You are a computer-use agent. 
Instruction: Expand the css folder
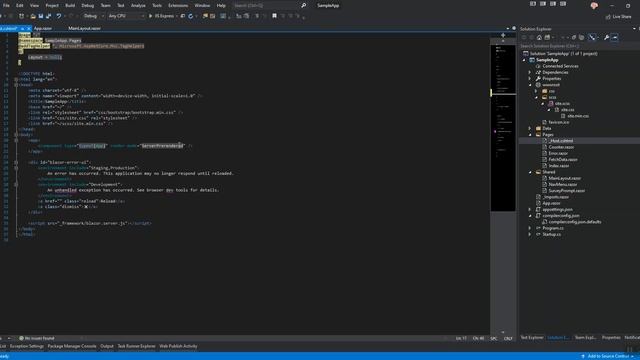click(x=536, y=91)
